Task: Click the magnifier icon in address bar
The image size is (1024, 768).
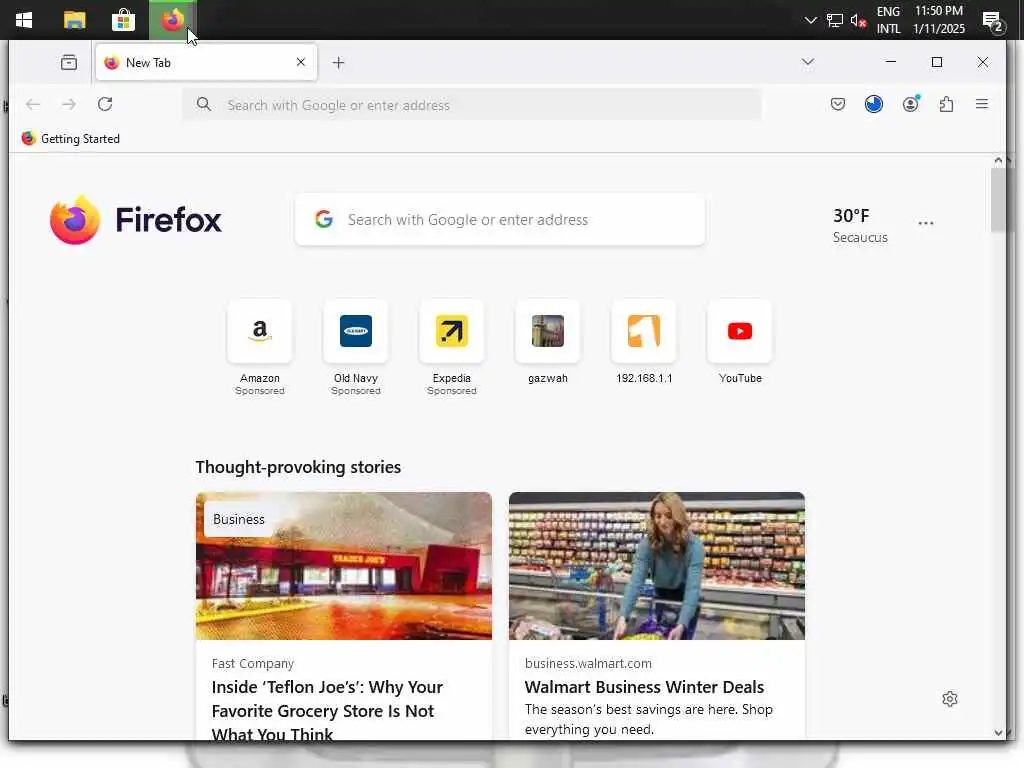Action: pyautogui.click(x=204, y=104)
